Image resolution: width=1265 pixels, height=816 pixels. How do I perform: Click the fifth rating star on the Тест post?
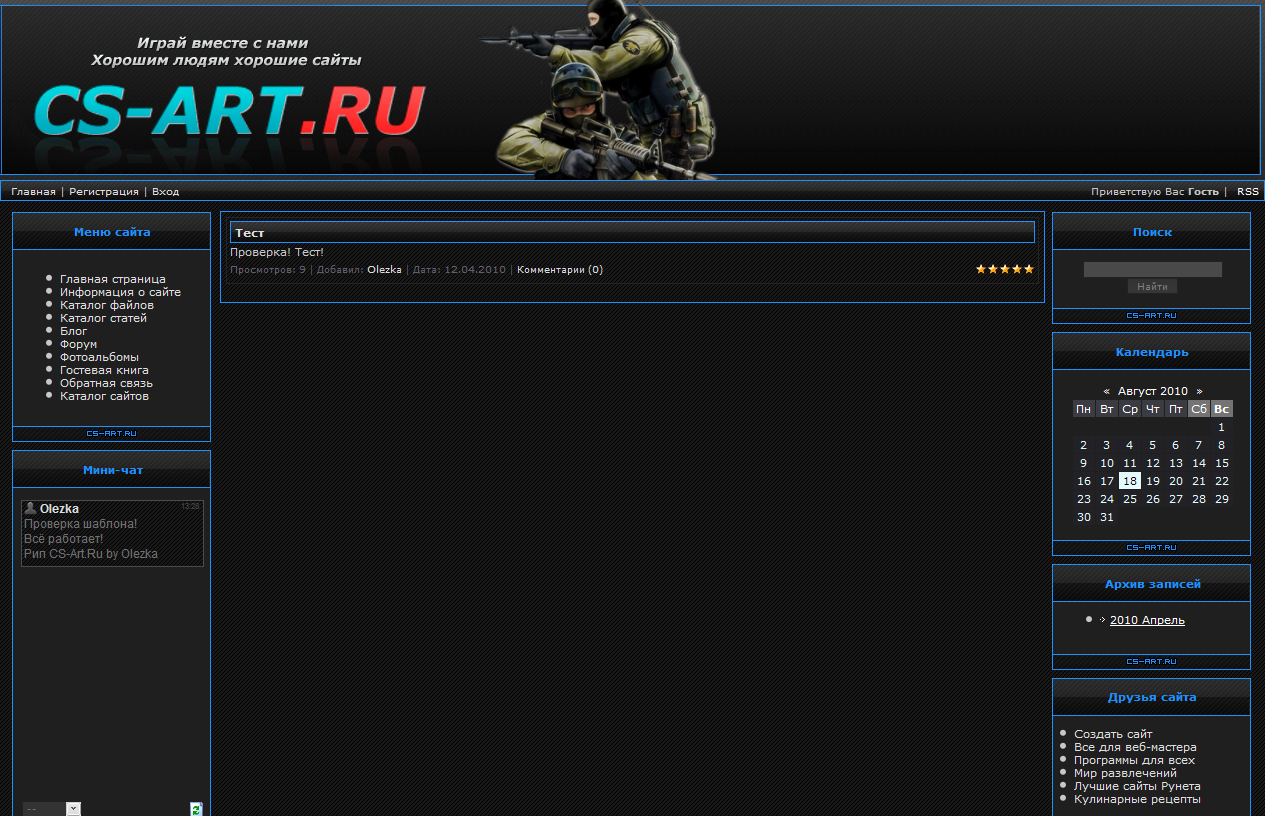pos(1029,268)
